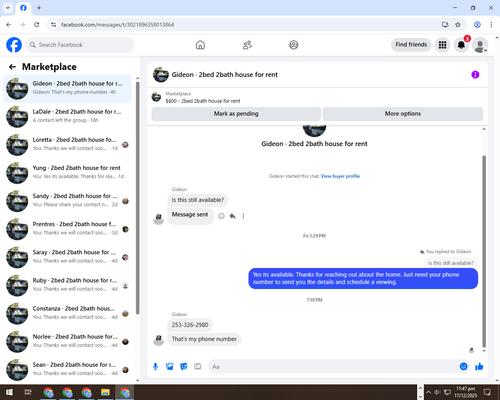Open volume control in system tray

(438, 392)
